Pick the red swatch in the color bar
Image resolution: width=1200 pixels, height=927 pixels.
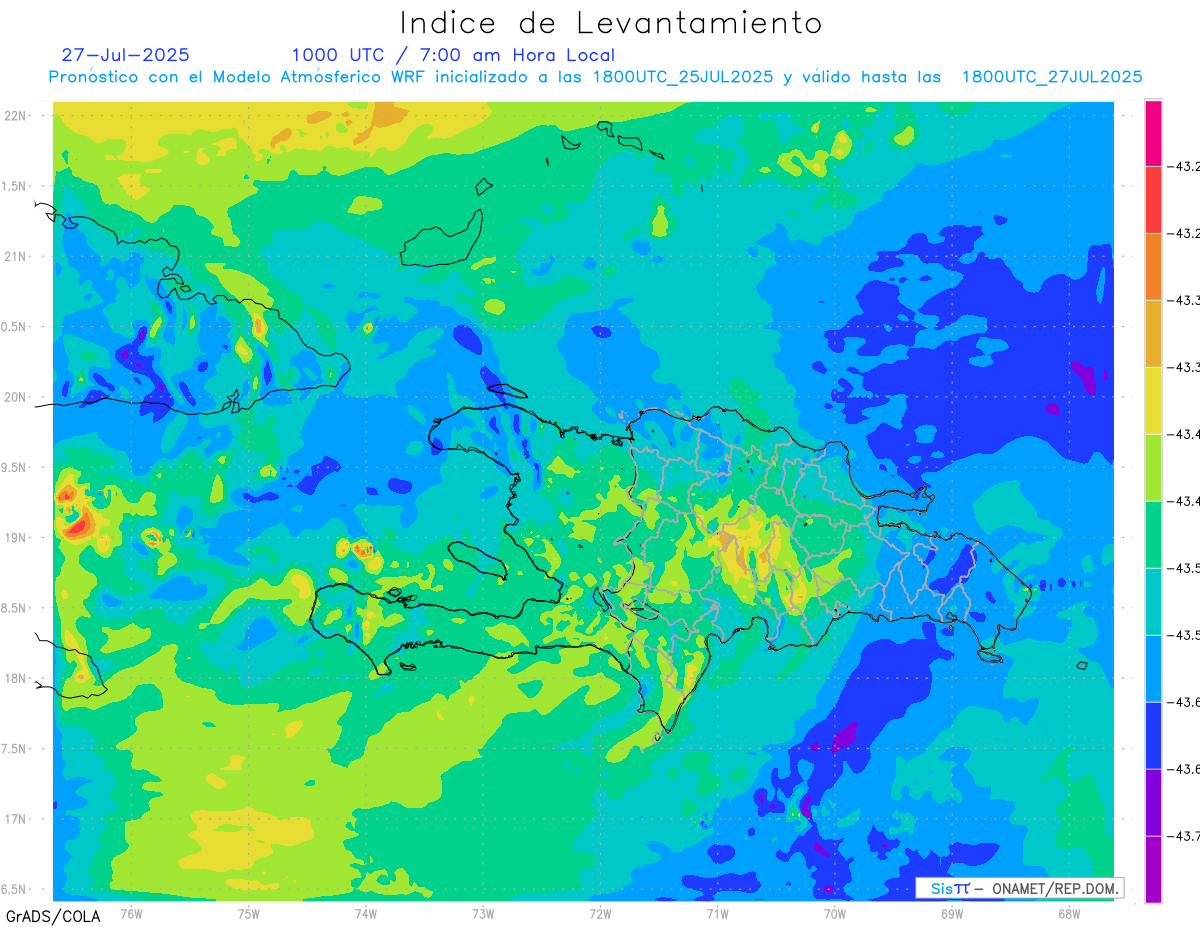[1153, 200]
